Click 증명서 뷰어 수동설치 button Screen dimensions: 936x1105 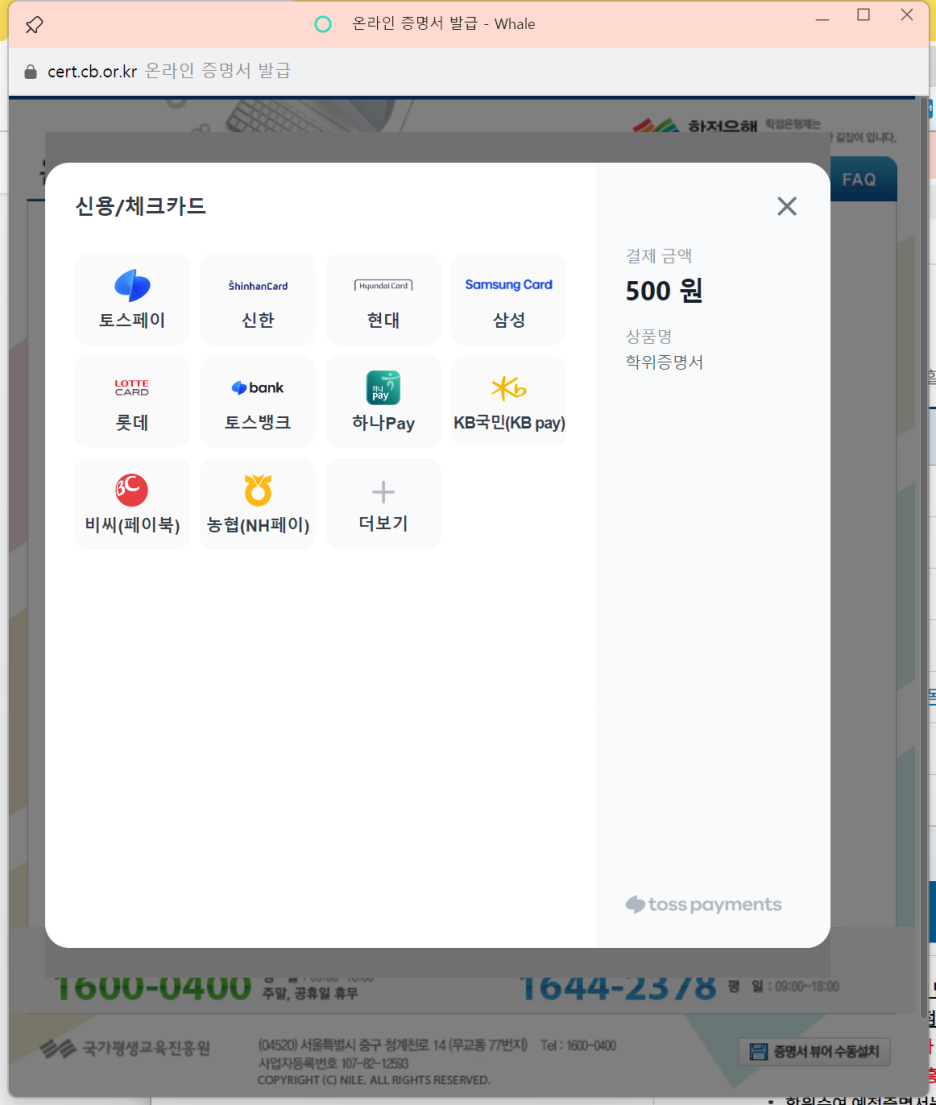coord(814,1051)
